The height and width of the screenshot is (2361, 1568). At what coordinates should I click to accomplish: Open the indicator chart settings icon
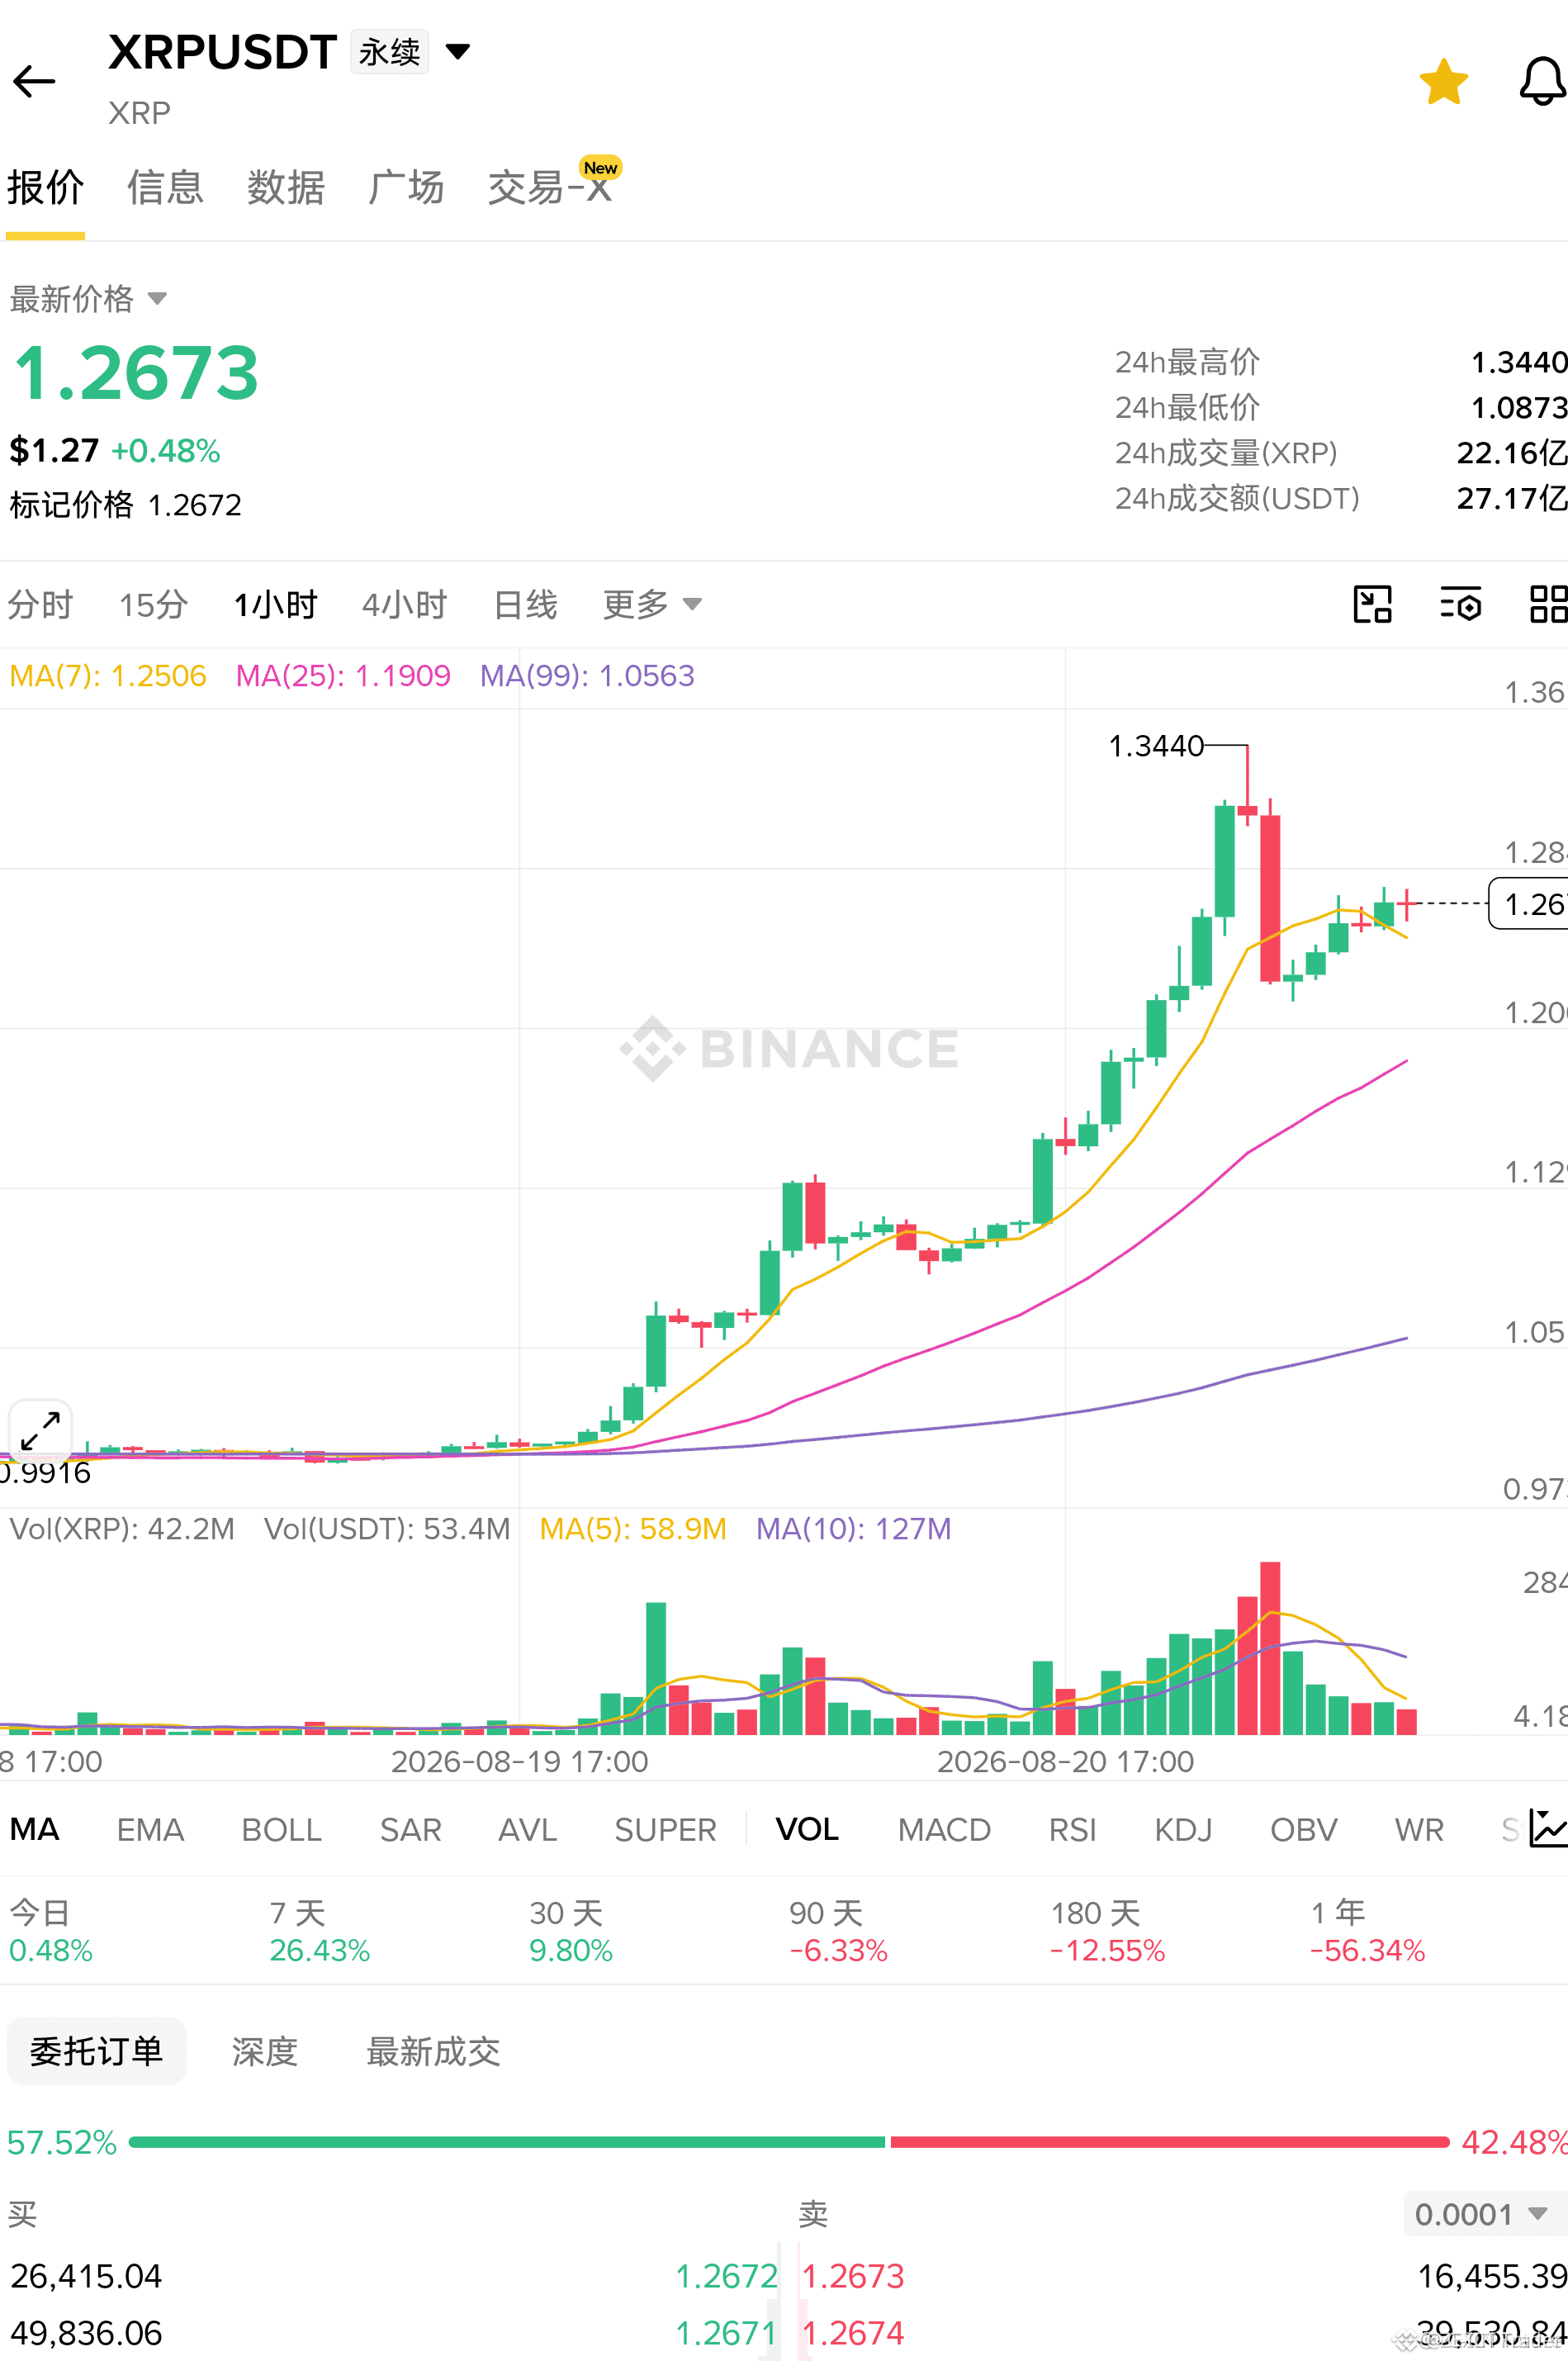[x=1548, y=1829]
